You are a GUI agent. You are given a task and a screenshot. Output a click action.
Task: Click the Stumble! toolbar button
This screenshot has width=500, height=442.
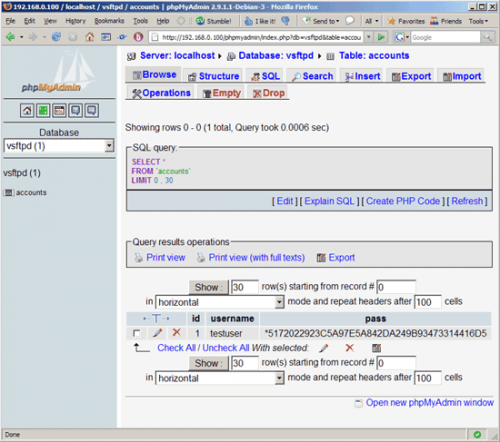pyautogui.click(x=214, y=21)
